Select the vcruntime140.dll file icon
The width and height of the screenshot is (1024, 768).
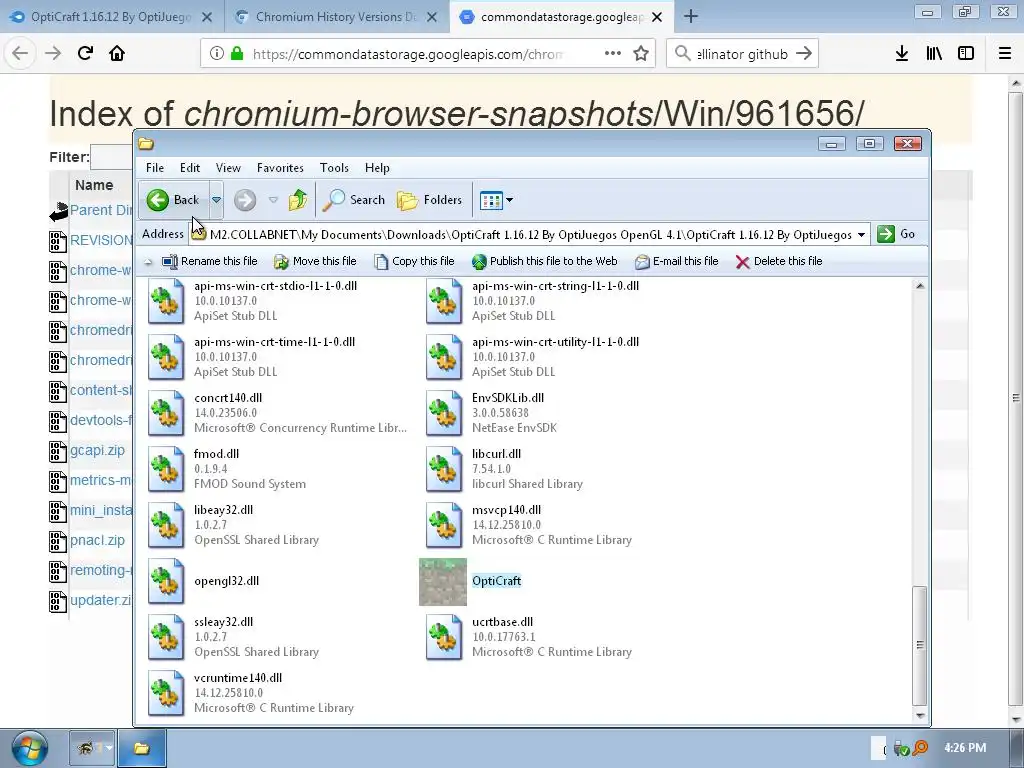[x=166, y=694]
